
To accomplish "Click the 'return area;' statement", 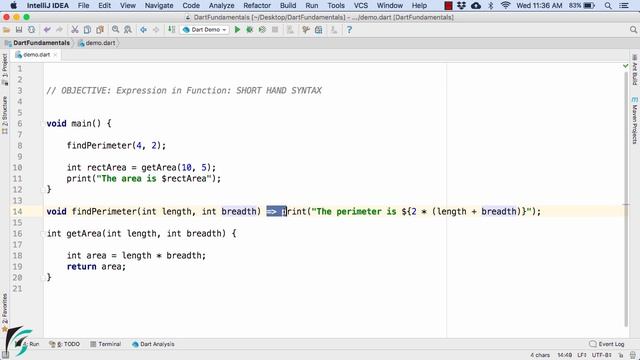I will [x=96, y=267].
